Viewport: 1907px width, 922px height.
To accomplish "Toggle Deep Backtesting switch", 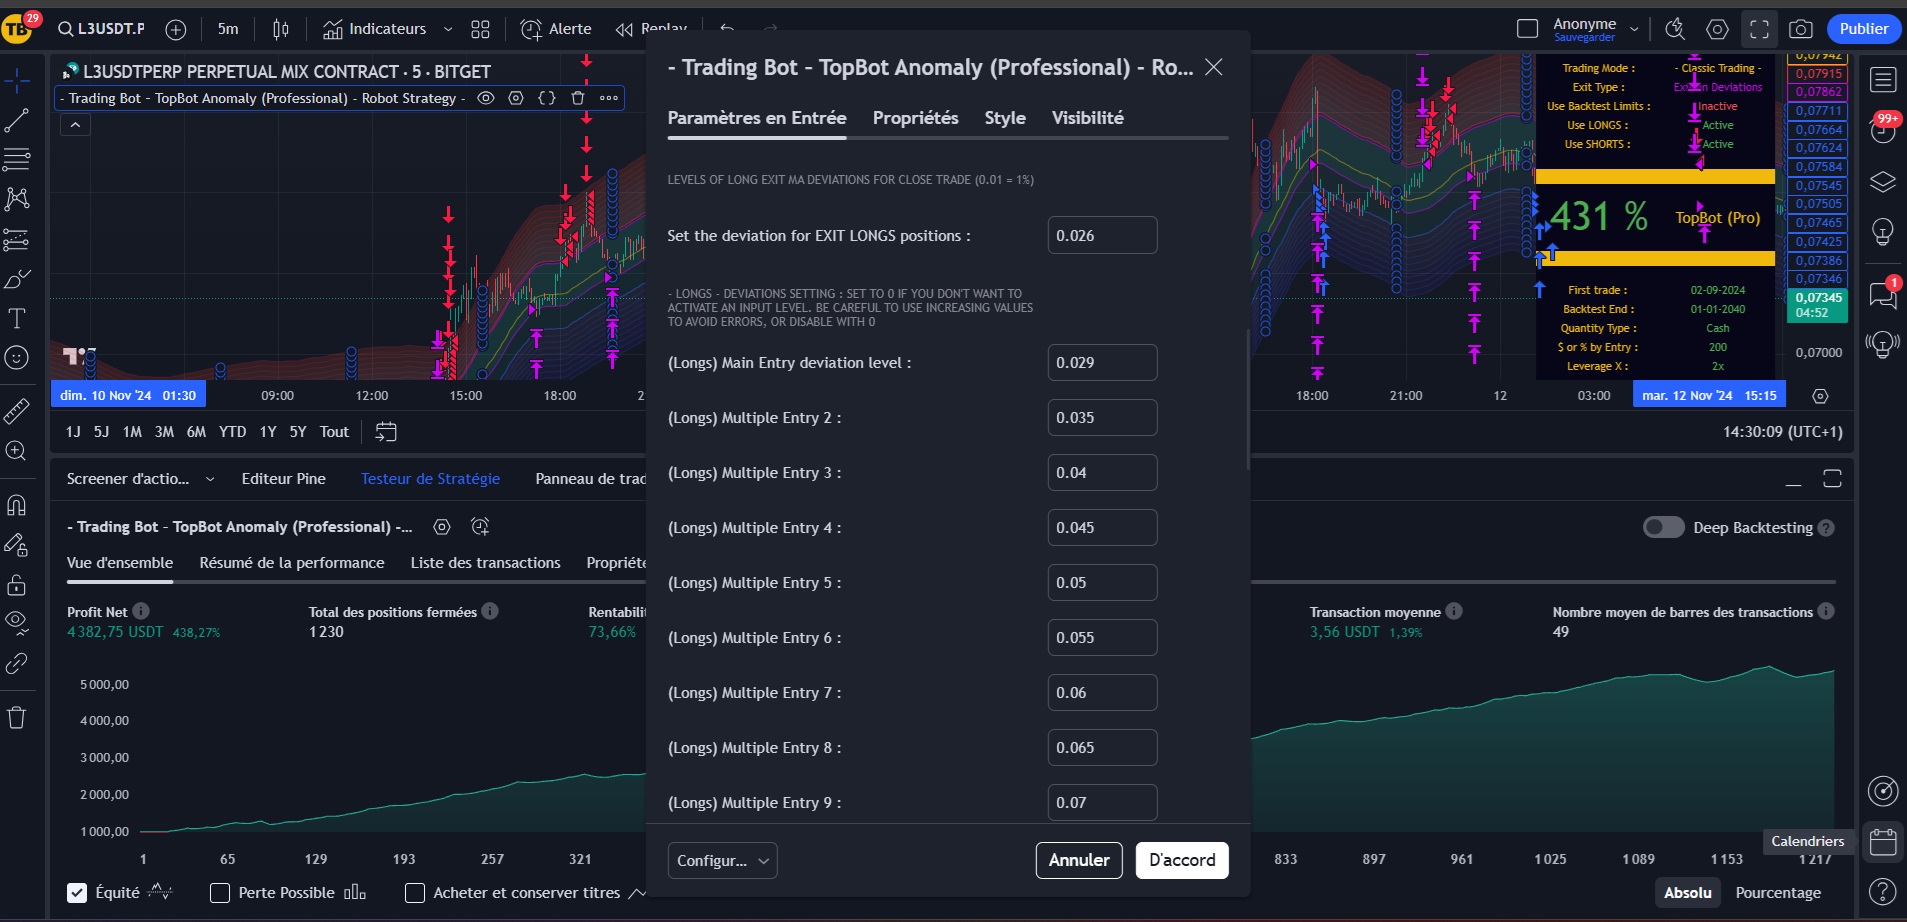I will [1663, 527].
